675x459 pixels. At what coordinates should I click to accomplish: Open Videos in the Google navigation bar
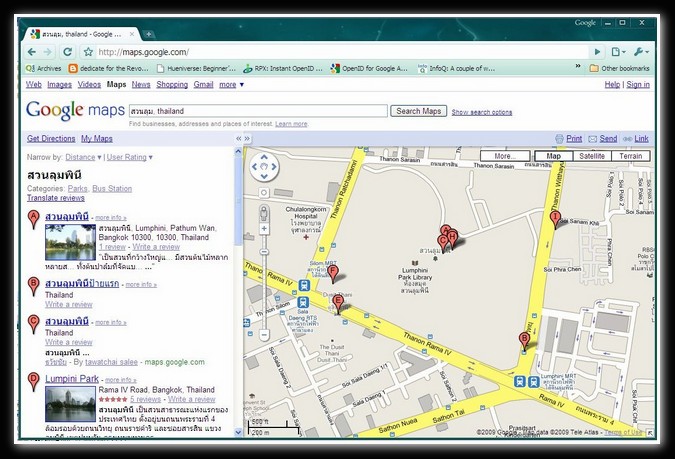point(89,84)
